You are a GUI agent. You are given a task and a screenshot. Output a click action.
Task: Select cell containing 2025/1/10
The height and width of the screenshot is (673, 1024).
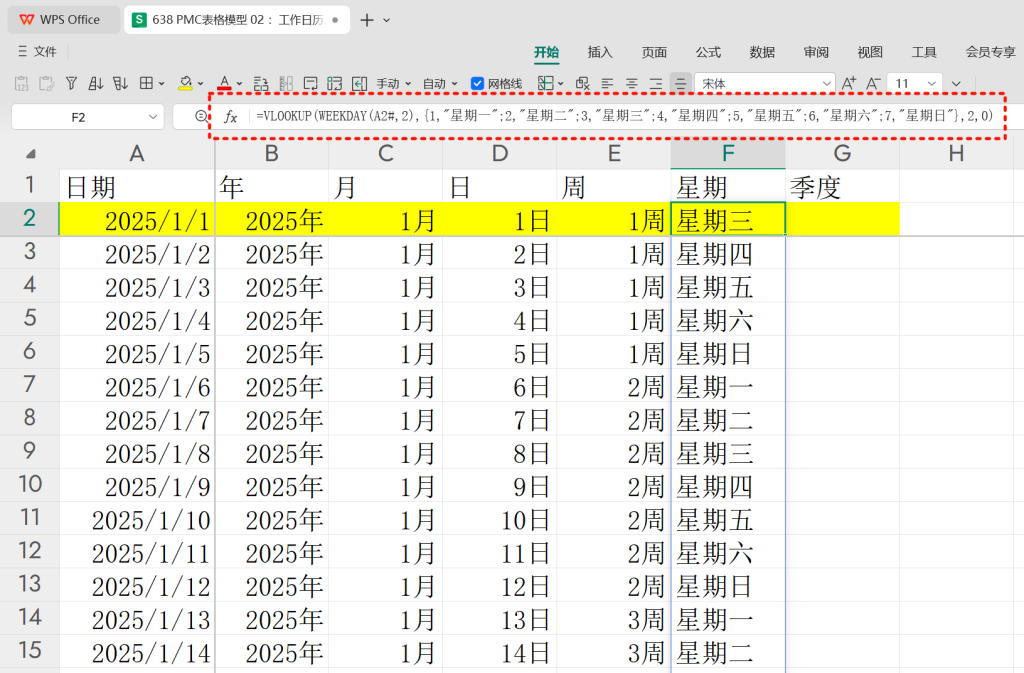[x=137, y=520]
